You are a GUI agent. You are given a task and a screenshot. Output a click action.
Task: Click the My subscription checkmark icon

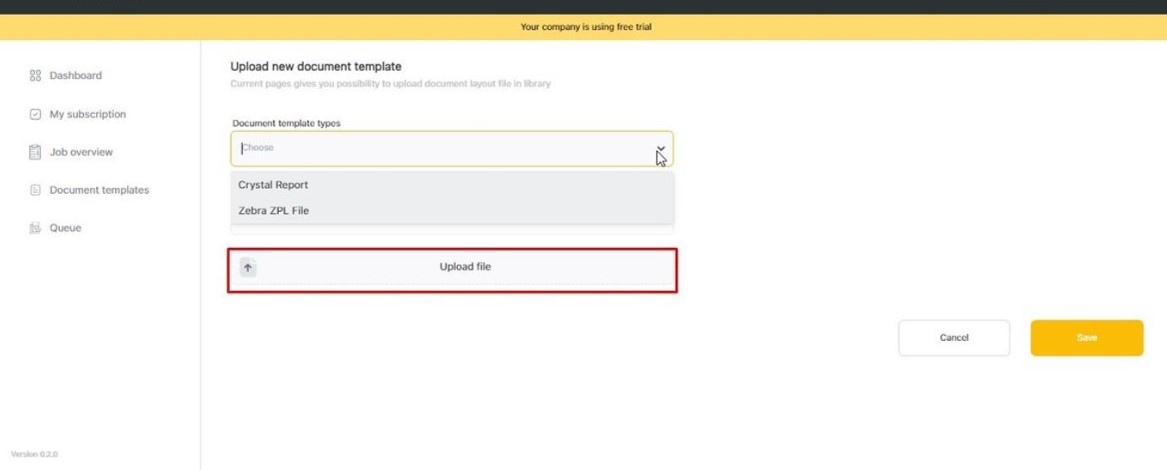click(35, 115)
